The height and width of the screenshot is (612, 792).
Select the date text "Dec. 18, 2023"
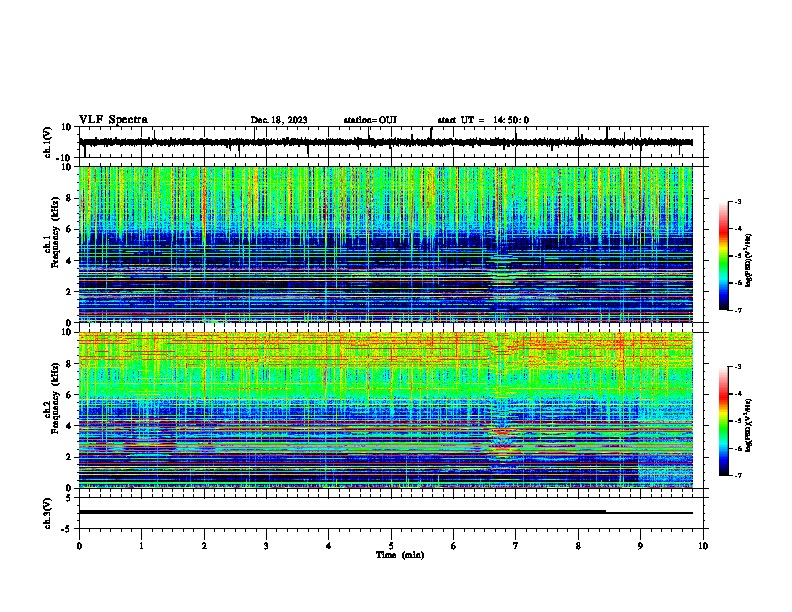coord(279,120)
